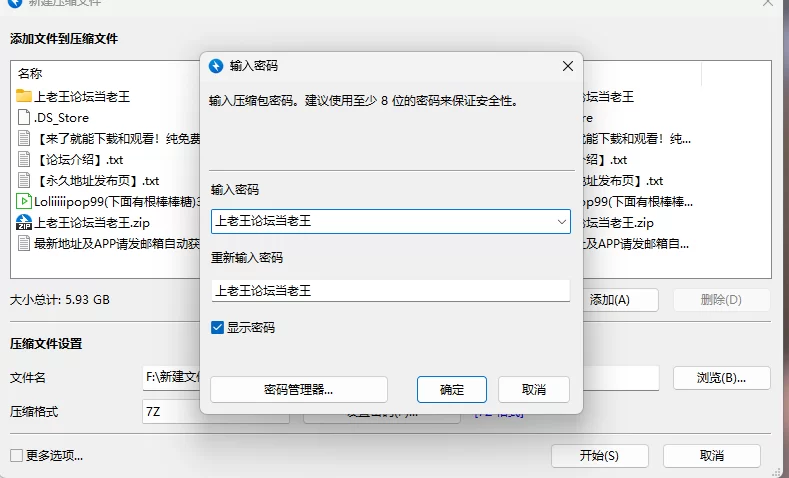Select the .DS_Store file icon
The image size is (789, 478).
[x=24, y=117]
